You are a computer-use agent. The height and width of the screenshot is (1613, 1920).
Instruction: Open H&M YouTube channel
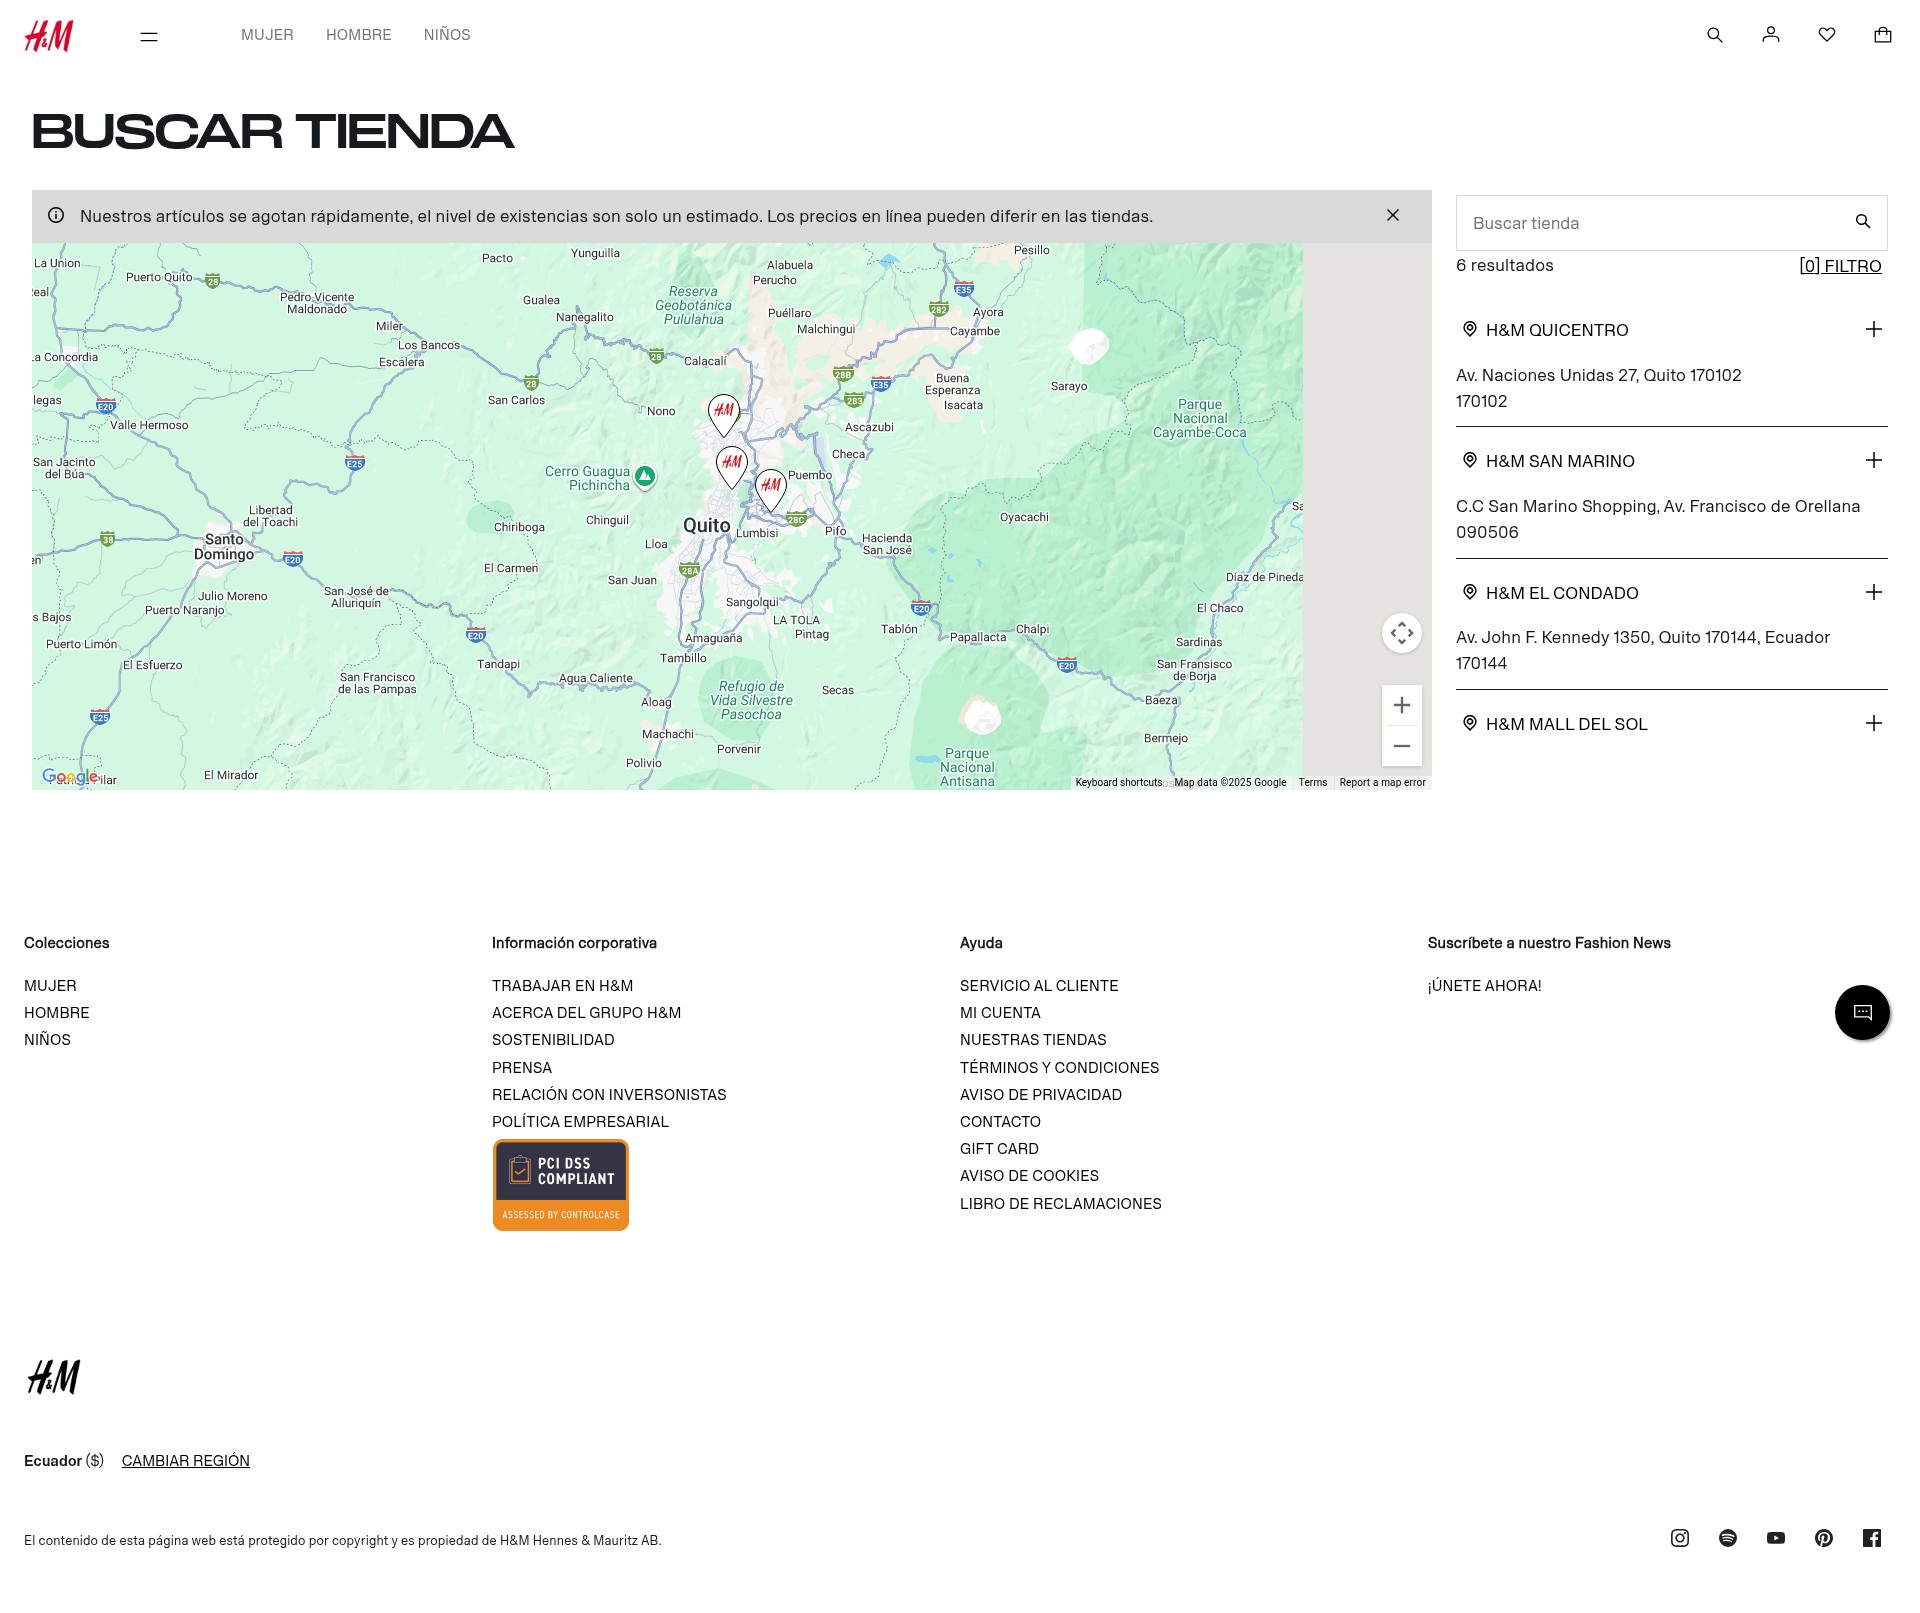1776,1538
